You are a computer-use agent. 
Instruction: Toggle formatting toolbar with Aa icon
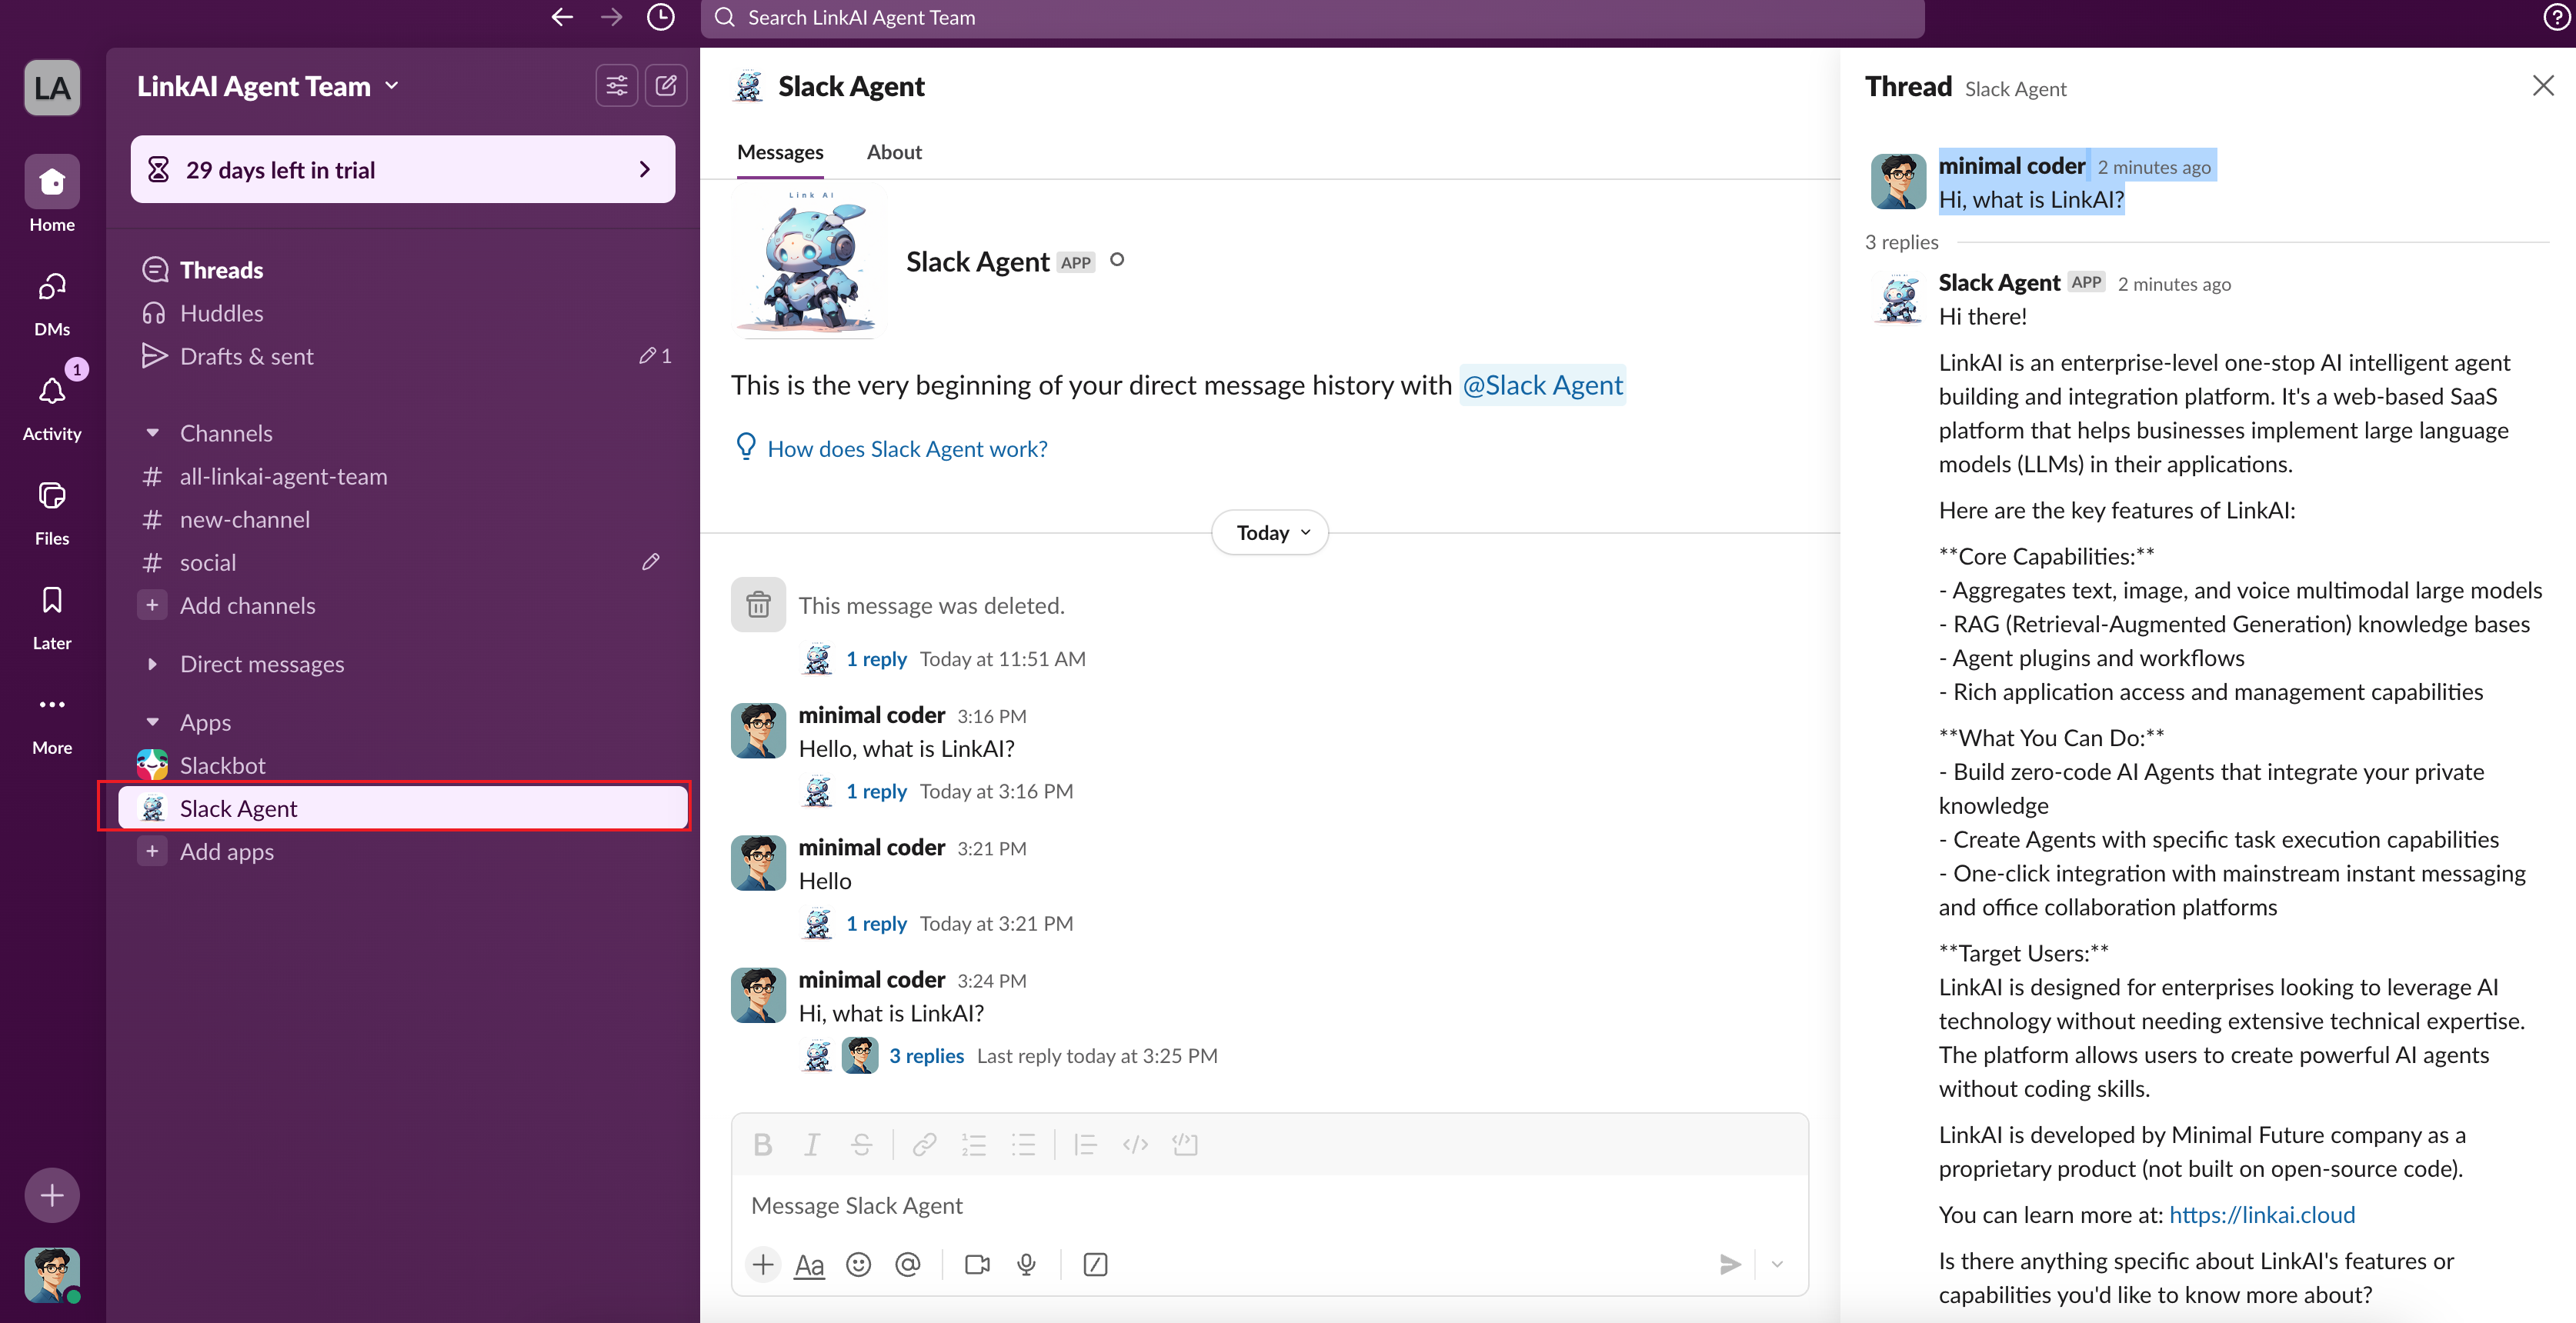point(809,1265)
